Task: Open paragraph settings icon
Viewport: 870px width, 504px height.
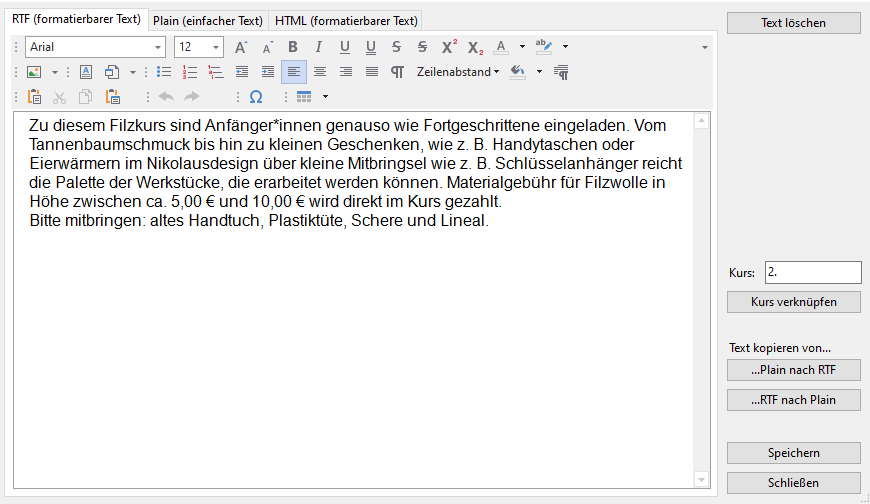Action: 561,72
